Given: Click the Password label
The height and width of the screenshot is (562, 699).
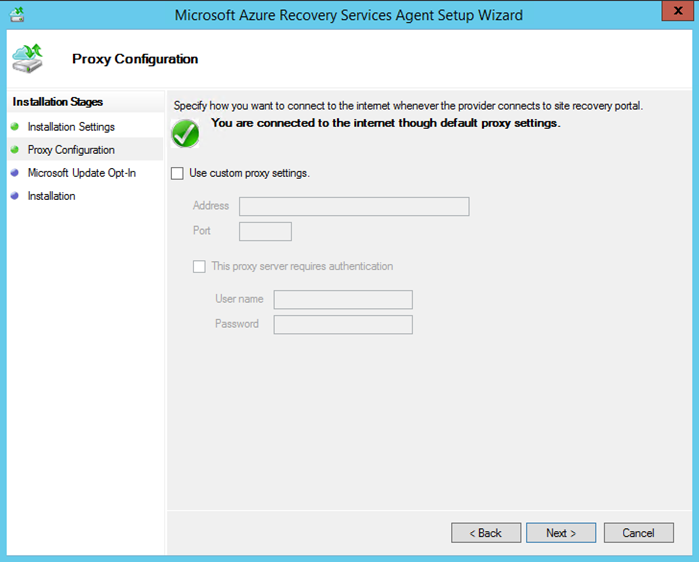Looking at the screenshot, I should point(237,324).
